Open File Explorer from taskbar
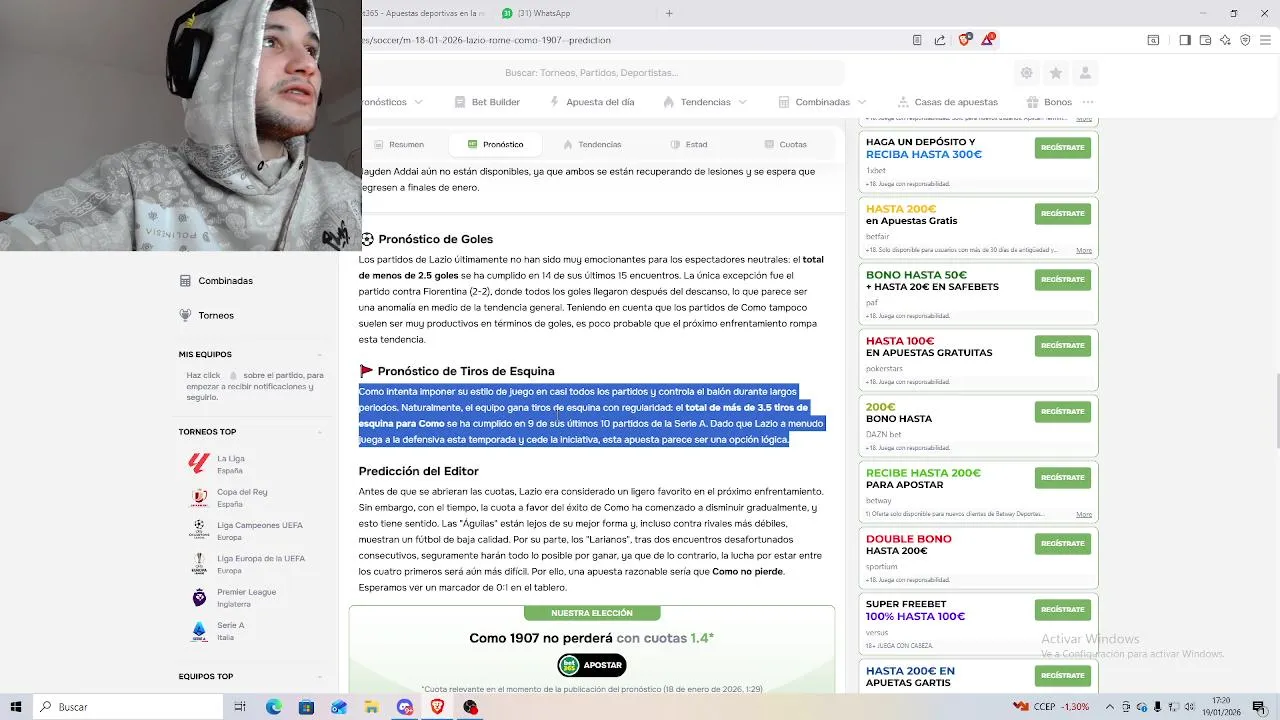 tap(372, 707)
